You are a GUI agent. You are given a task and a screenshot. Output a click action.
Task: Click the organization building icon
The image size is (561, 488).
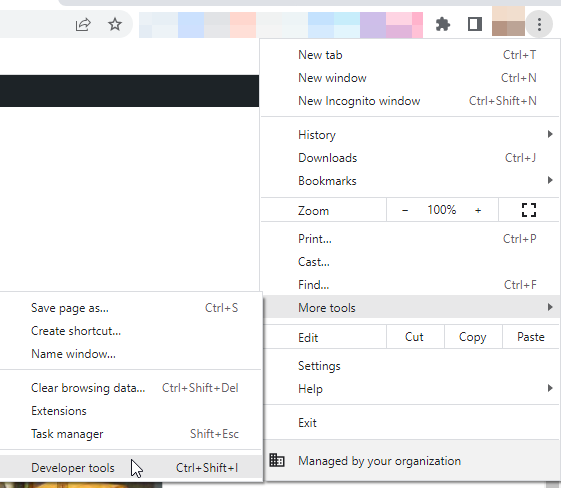click(277, 460)
